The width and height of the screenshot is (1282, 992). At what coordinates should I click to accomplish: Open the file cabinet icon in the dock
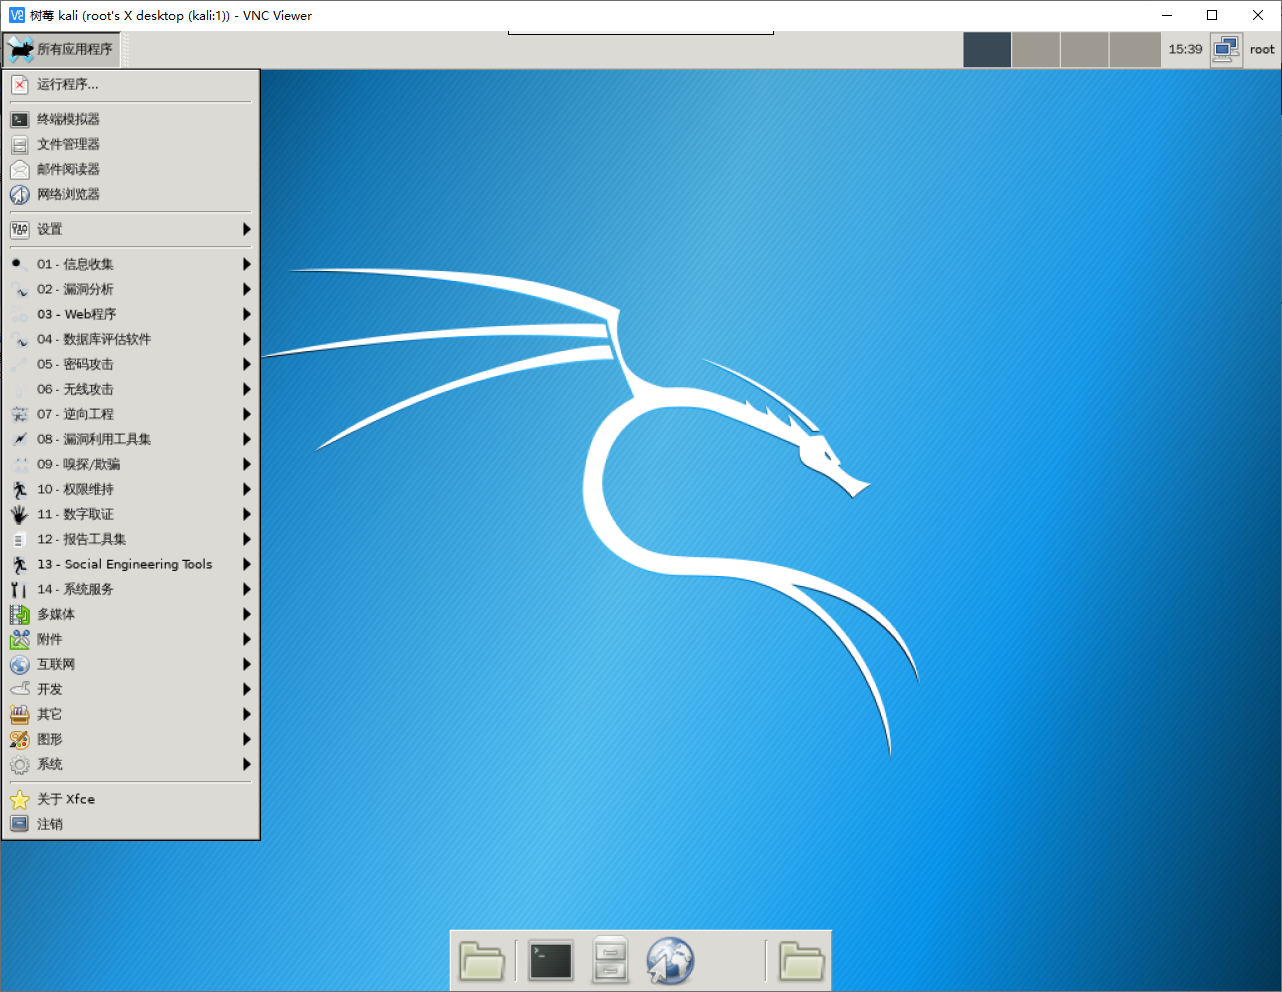click(x=609, y=961)
